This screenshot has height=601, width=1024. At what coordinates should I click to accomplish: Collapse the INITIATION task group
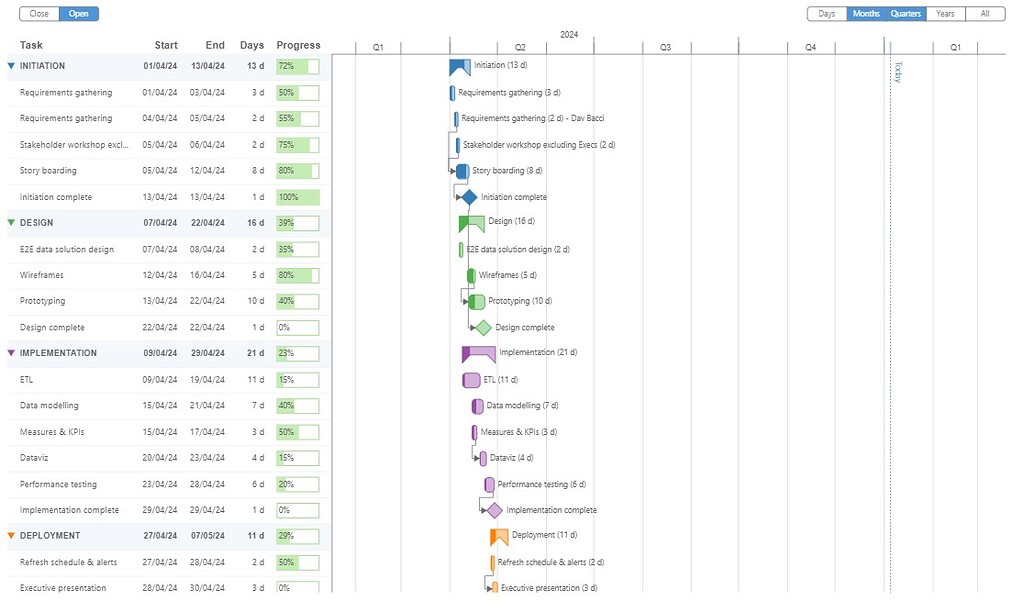click(x=10, y=65)
